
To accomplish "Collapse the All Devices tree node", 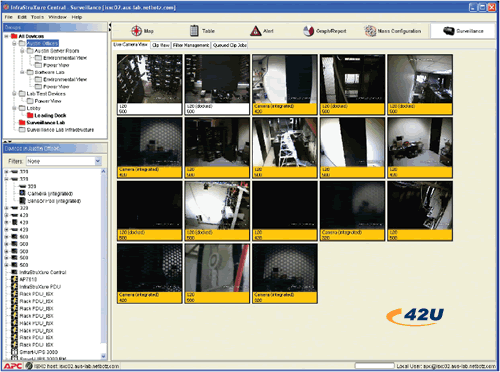I will pyautogui.click(x=6, y=36).
